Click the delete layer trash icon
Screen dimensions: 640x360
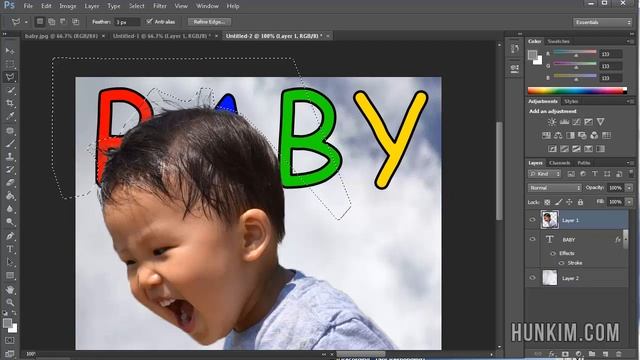pos(619,354)
